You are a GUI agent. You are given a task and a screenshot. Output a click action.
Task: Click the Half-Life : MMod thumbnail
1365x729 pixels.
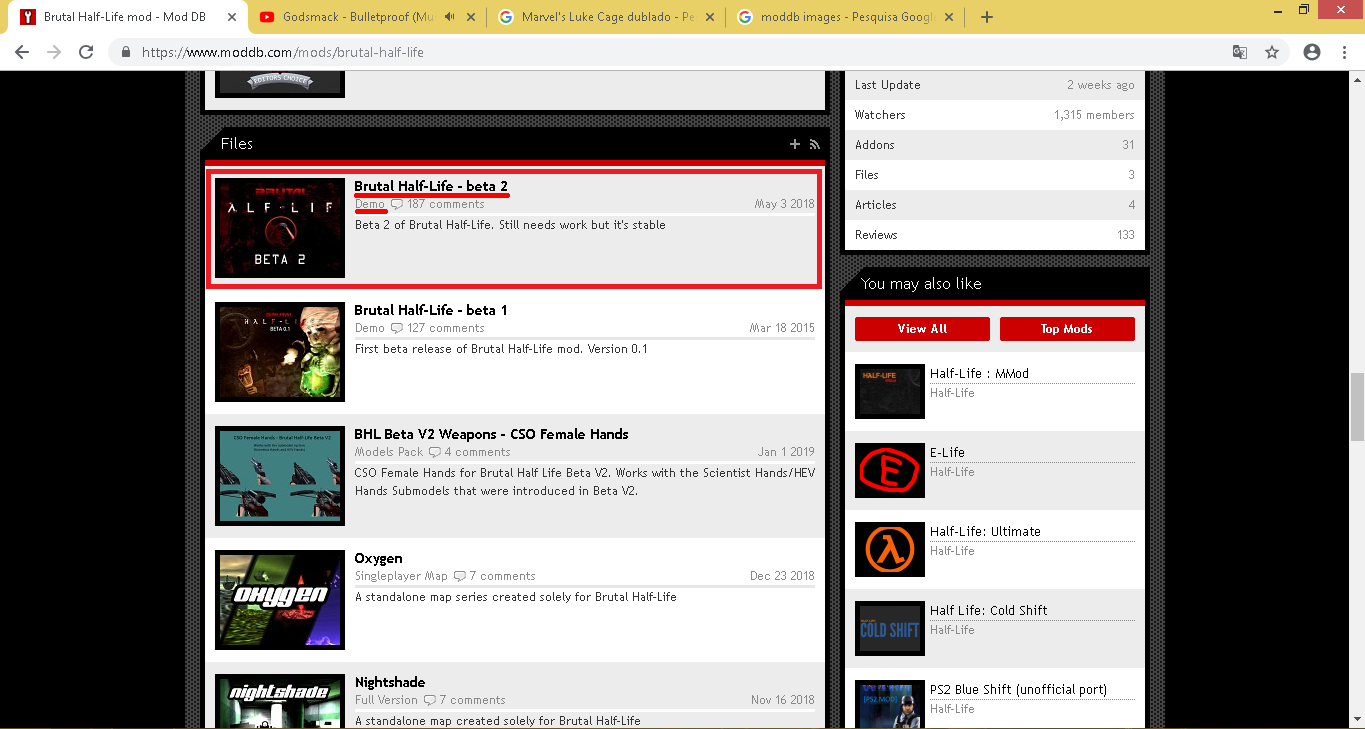click(x=890, y=392)
